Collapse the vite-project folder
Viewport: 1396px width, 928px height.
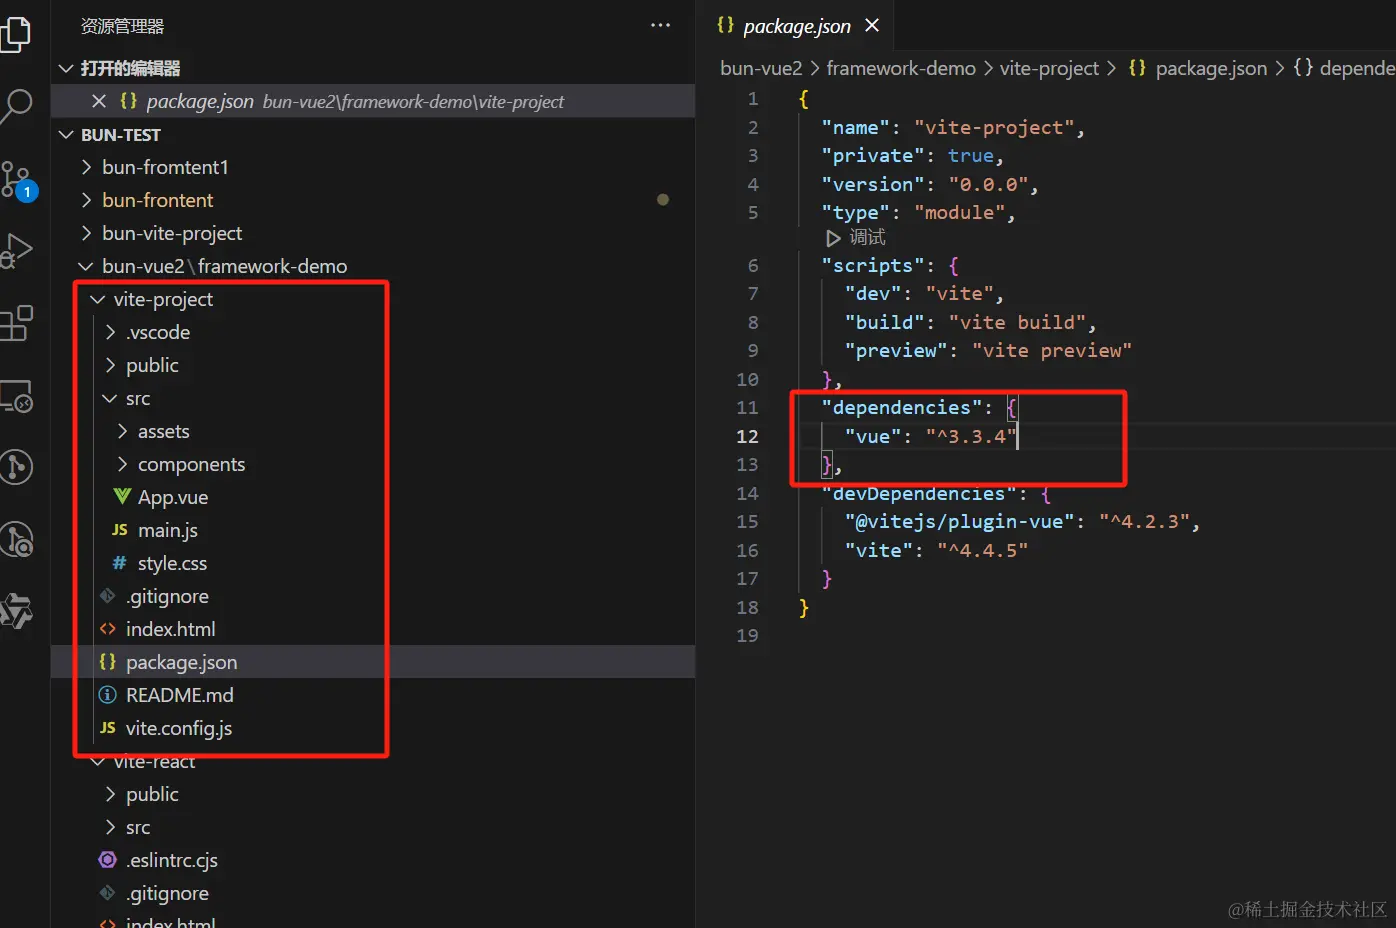pyautogui.click(x=98, y=299)
